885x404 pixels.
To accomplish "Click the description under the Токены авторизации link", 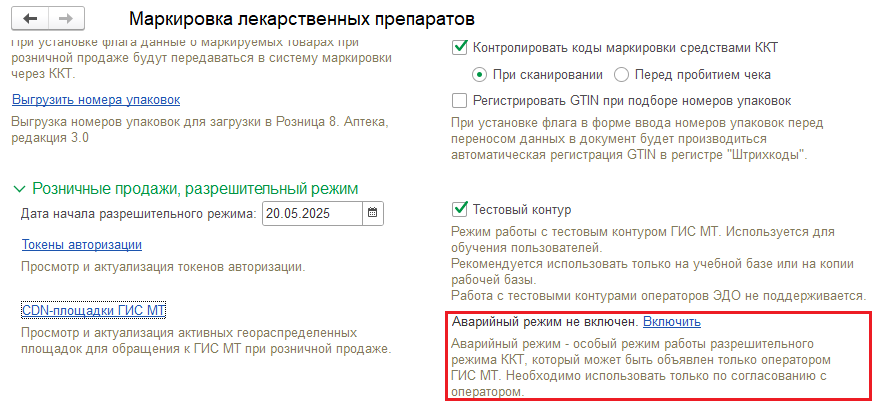I will [x=163, y=267].
